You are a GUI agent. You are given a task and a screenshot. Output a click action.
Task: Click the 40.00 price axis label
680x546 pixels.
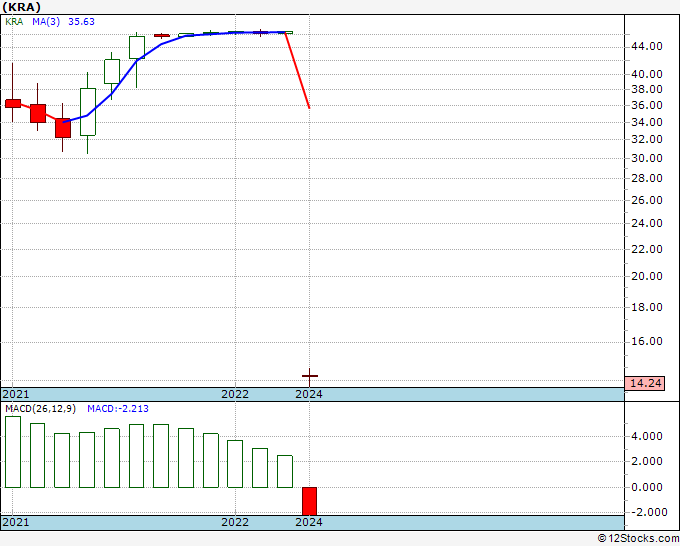(647, 74)
